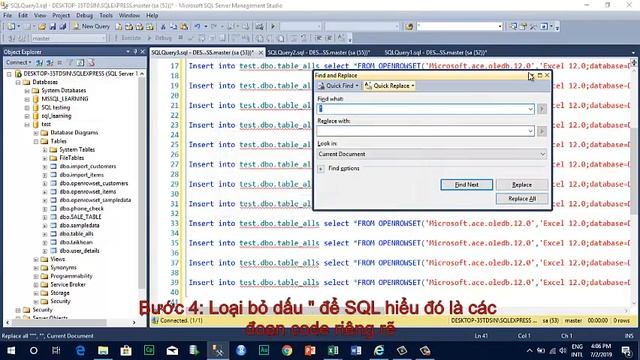Open the Edit menu
640x360 pixels.
(x=23, y=16)
